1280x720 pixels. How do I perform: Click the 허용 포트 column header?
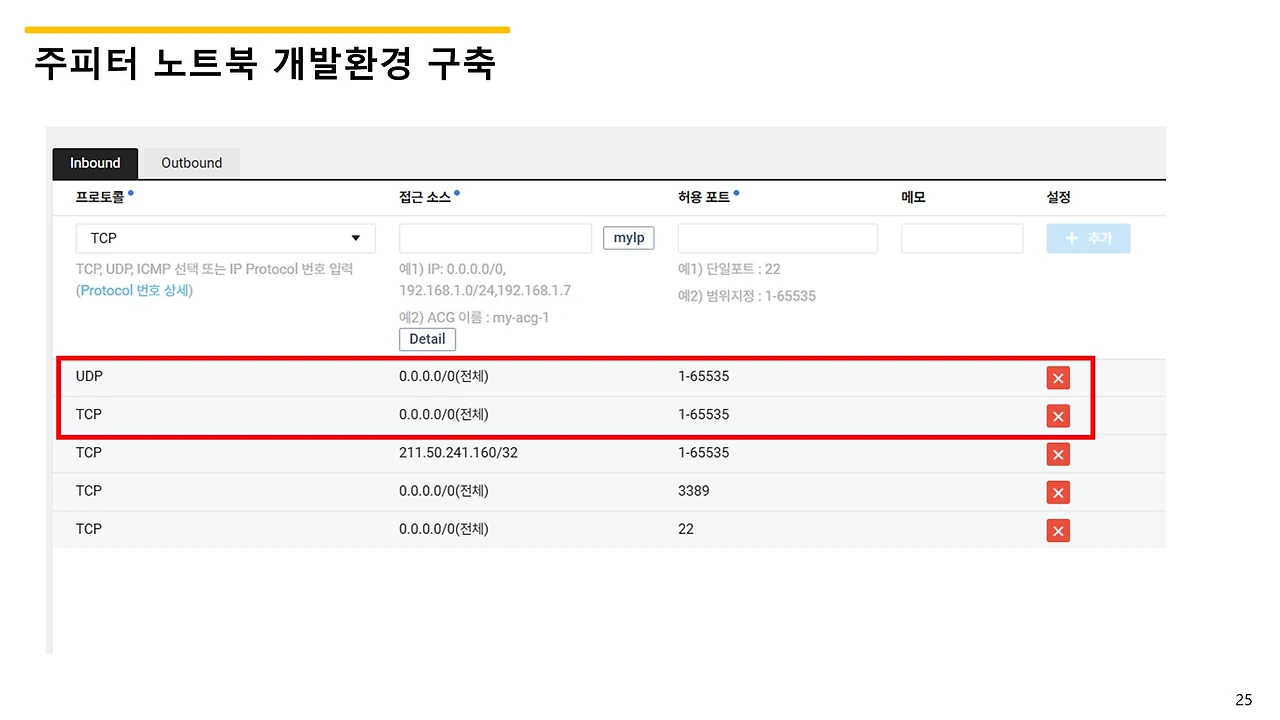tap(705, 196)
